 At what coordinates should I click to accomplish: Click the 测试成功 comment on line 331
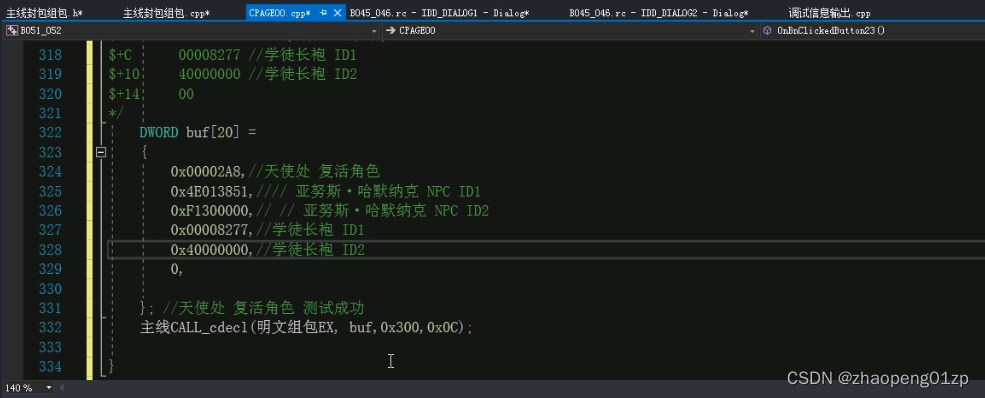[x=334, y=308]
